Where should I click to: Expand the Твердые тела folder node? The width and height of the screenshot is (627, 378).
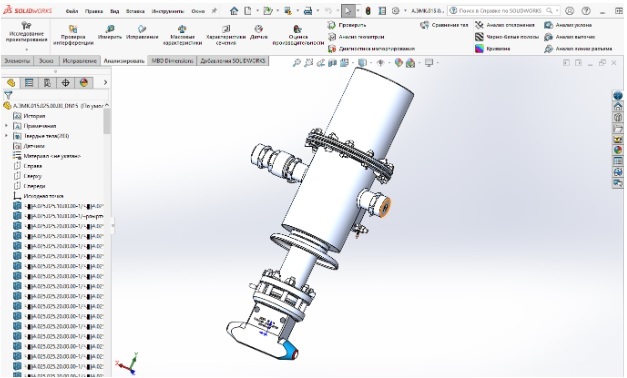coord(6,136)
